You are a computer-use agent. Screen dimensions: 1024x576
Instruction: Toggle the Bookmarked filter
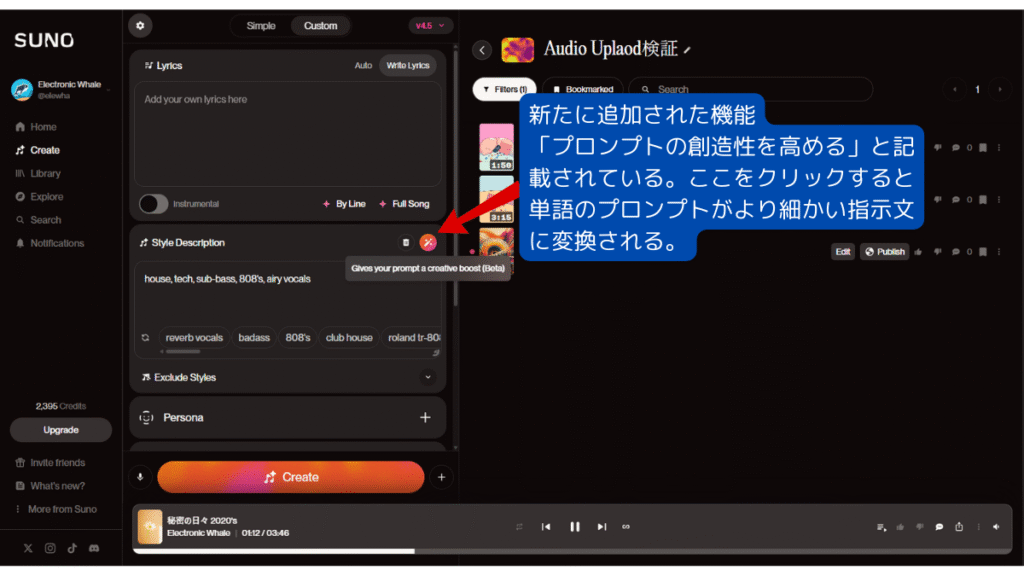(x=583, y=89)
